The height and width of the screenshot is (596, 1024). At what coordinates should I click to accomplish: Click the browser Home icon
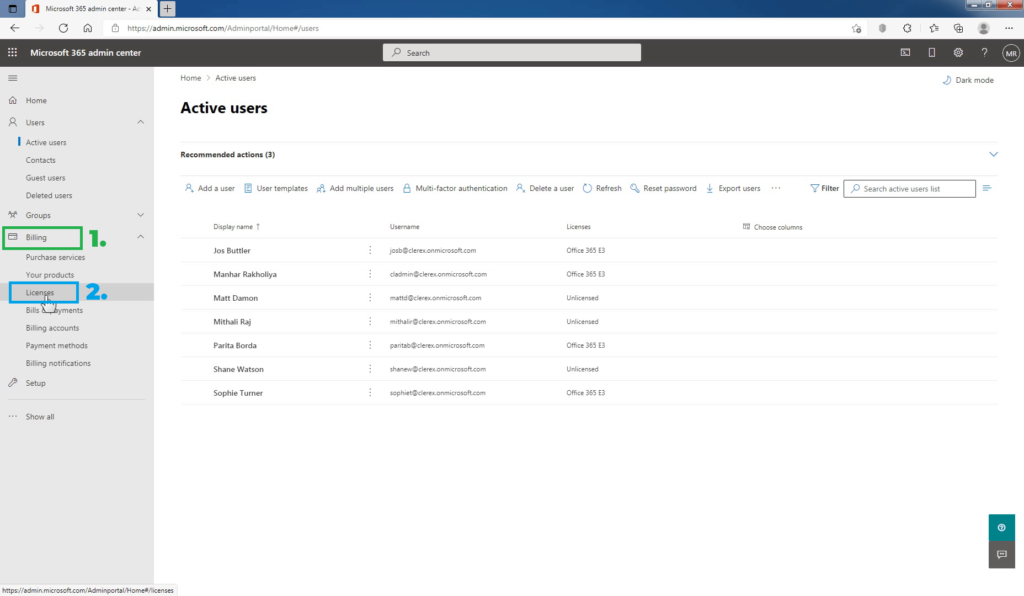(x=88, y=28)
